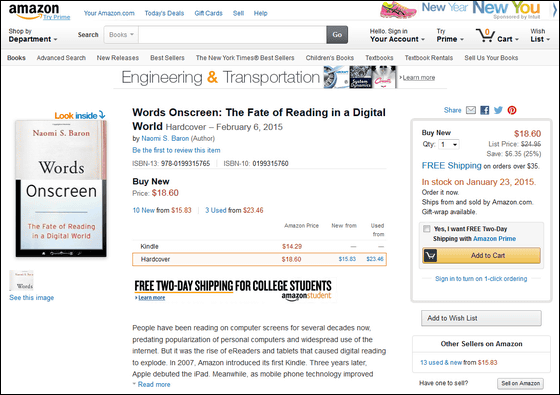Share on Facebook icon
Image resolution: width=560 pixels, height=395 pixels.
pos(484,110)
